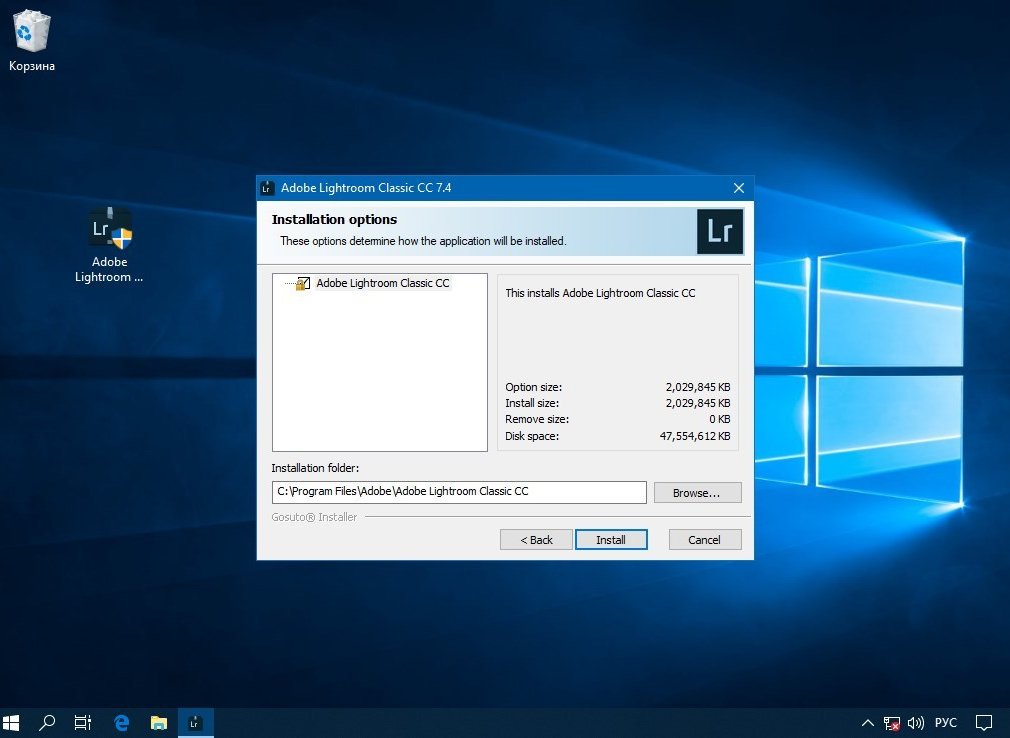The width and height of the screenshot is (1010, 738).
Task: Close the installer dialog window
Action: pyautogui.click(x=739, y=188)
